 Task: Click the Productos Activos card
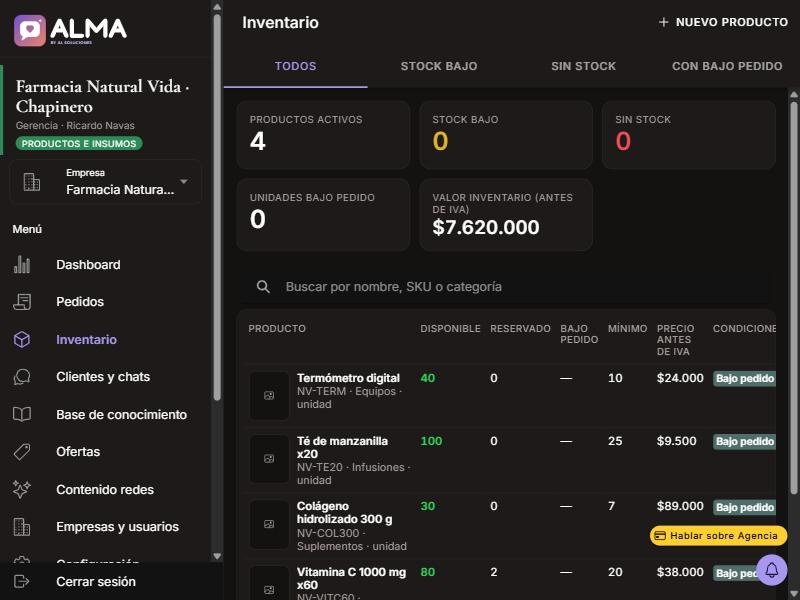pyautogui.click(x=323, y=135)
